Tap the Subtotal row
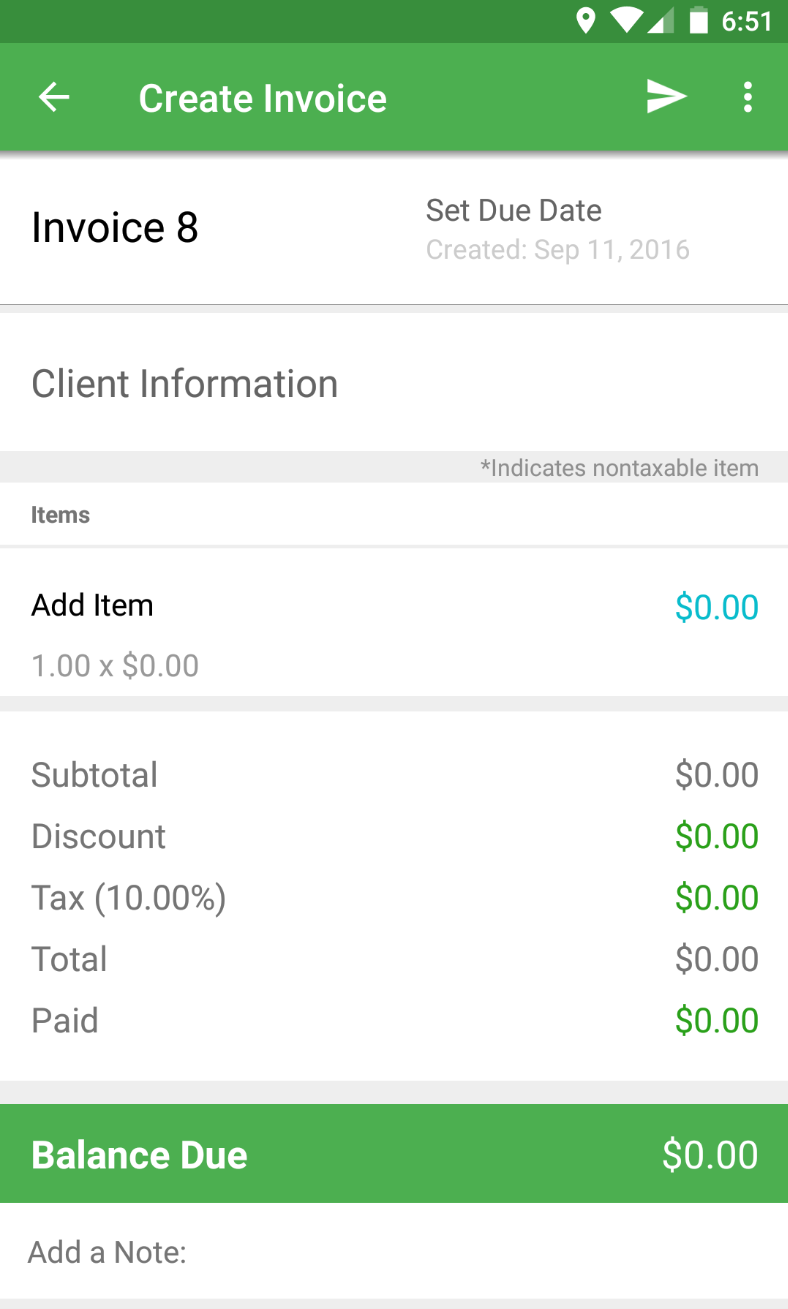The height and width of the screenshot is (1309, 788). coord(394,775)
